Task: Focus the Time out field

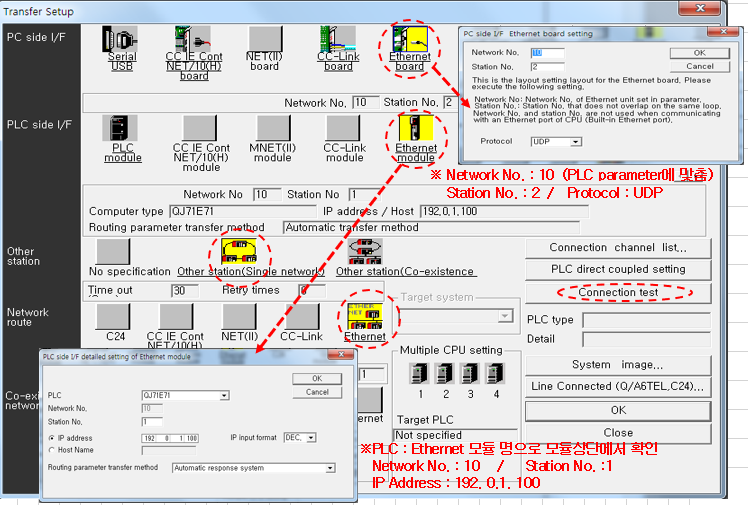Action: (185, 291)
